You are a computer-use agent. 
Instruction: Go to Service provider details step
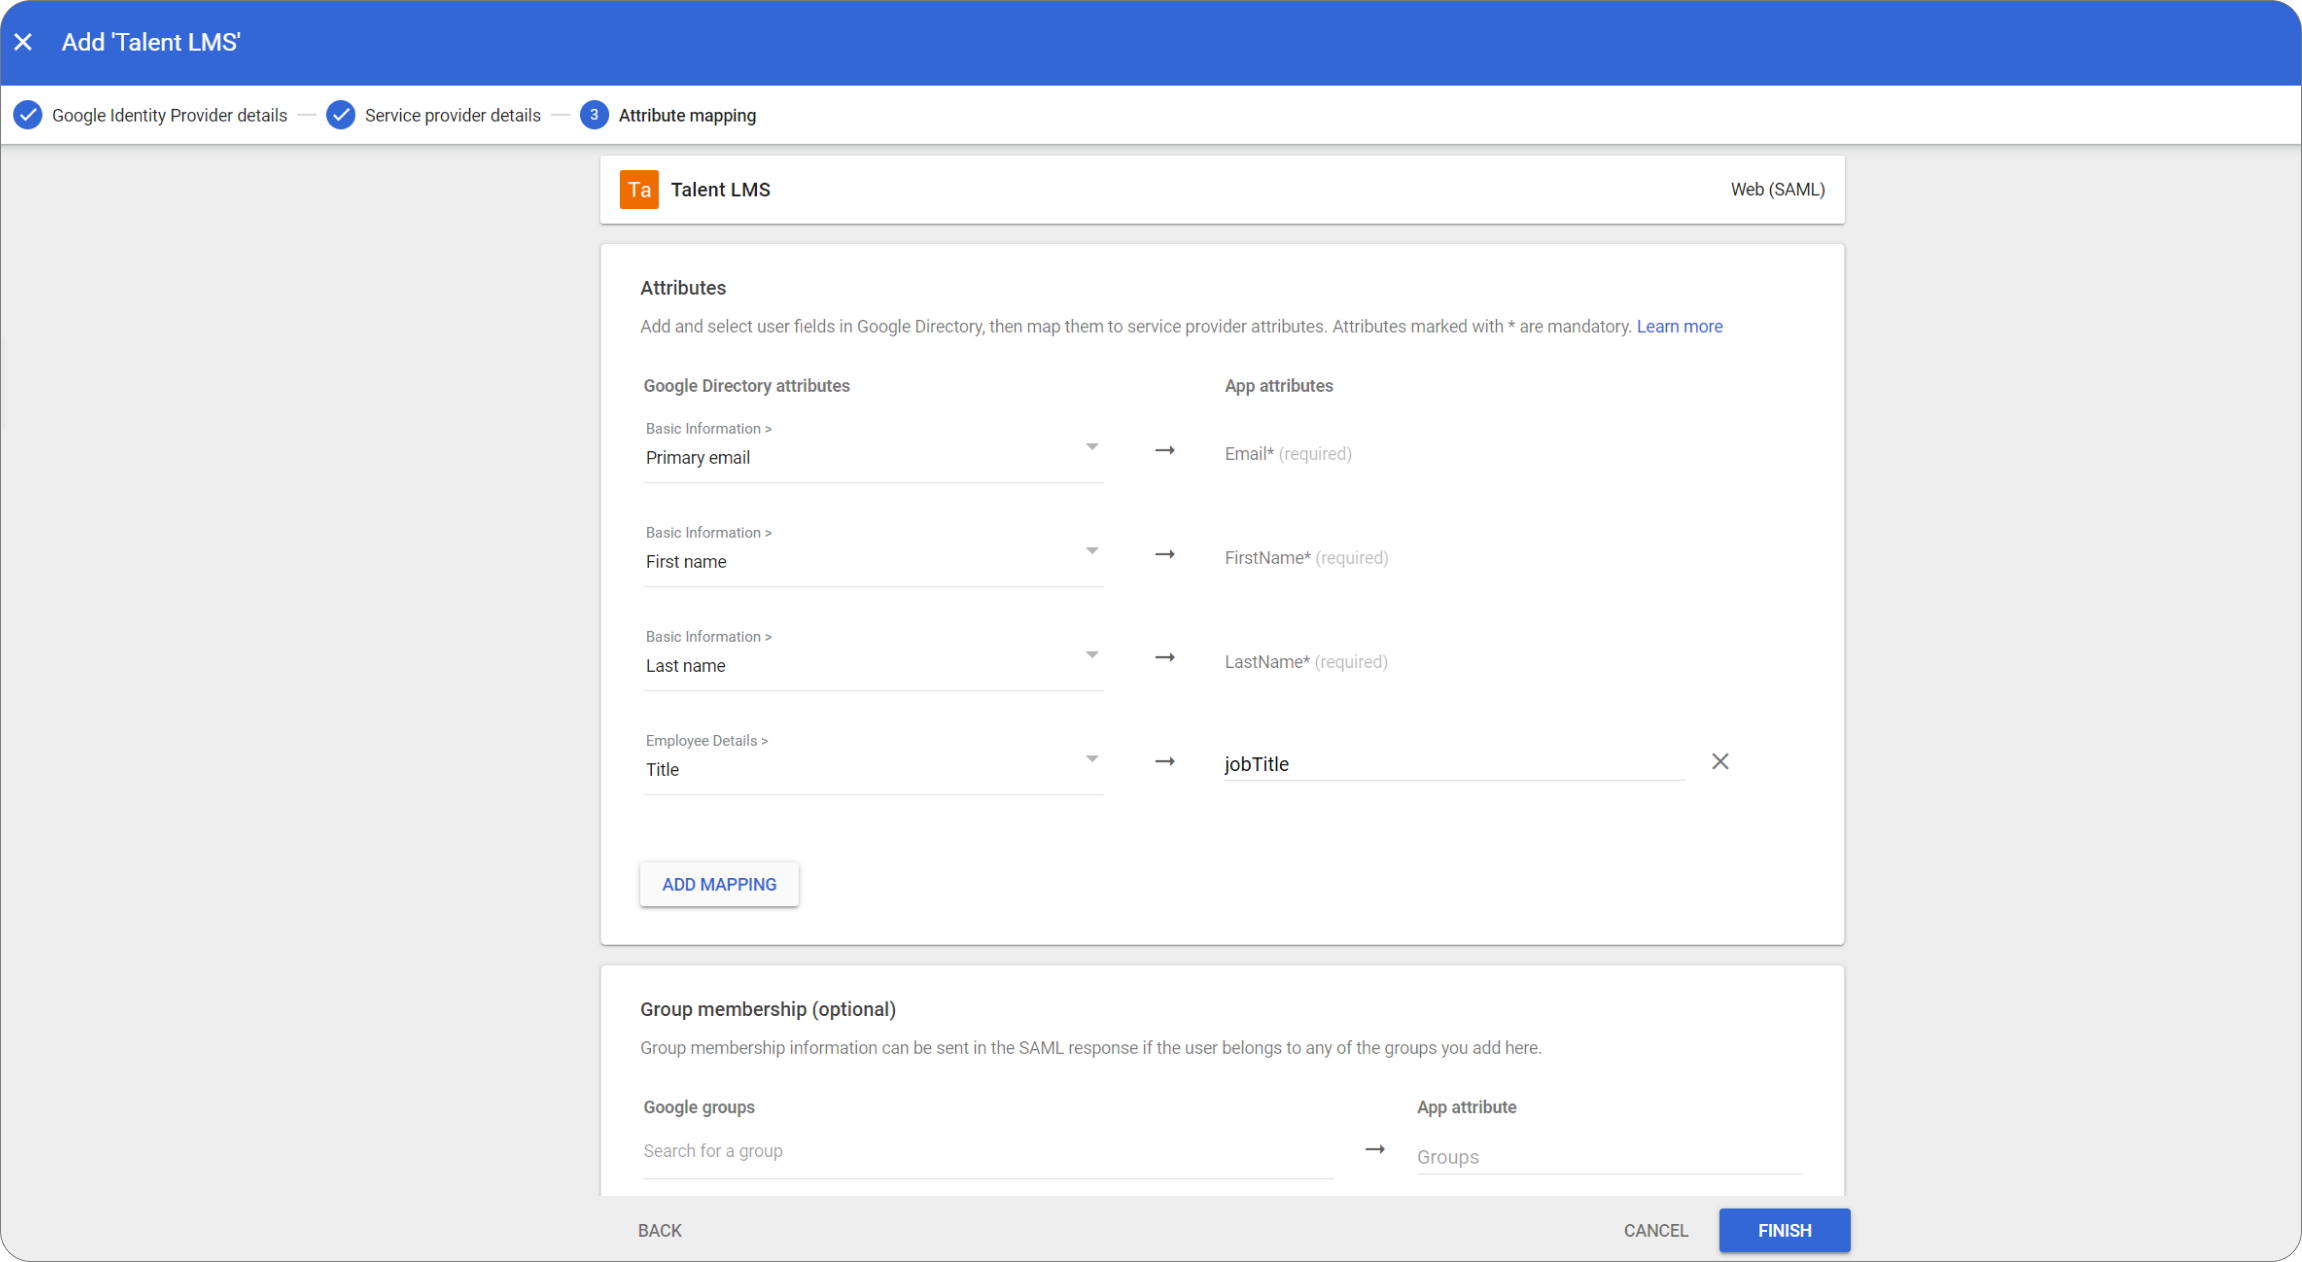tap(452, 115)
